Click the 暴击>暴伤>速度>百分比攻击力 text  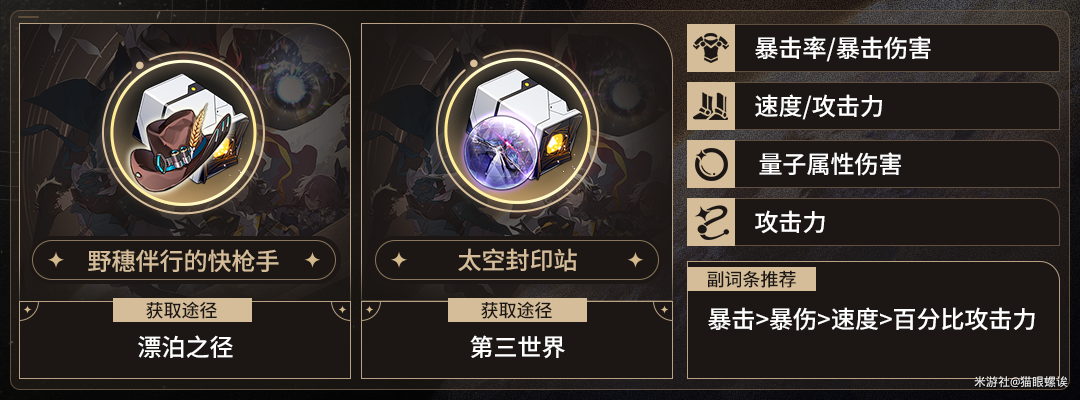click(872, 319)
